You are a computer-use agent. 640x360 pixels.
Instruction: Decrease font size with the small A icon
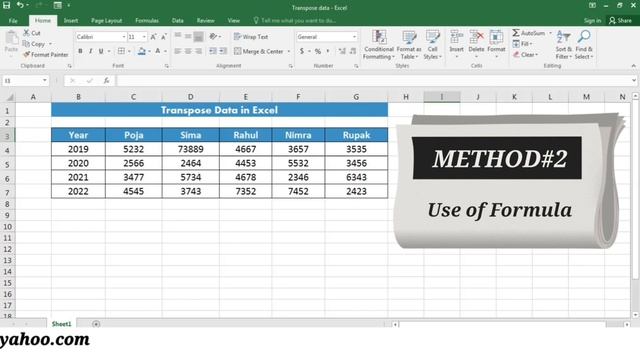click(x=164, y=37)
